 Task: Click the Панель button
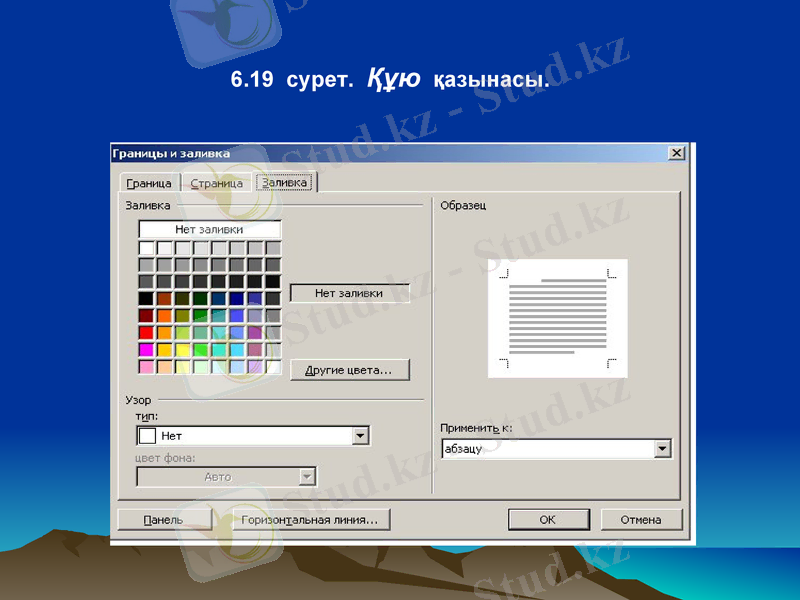coord(164,519)
